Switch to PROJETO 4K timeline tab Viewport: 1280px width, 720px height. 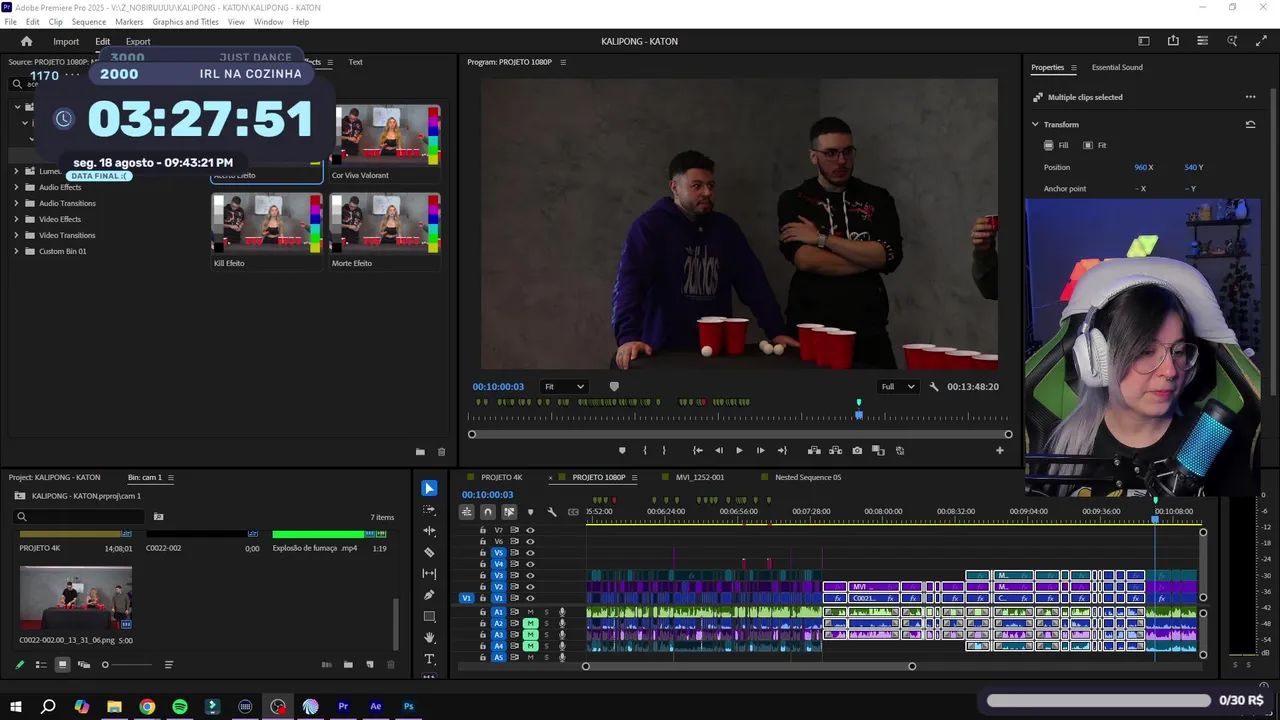click(x=501, y=477)
